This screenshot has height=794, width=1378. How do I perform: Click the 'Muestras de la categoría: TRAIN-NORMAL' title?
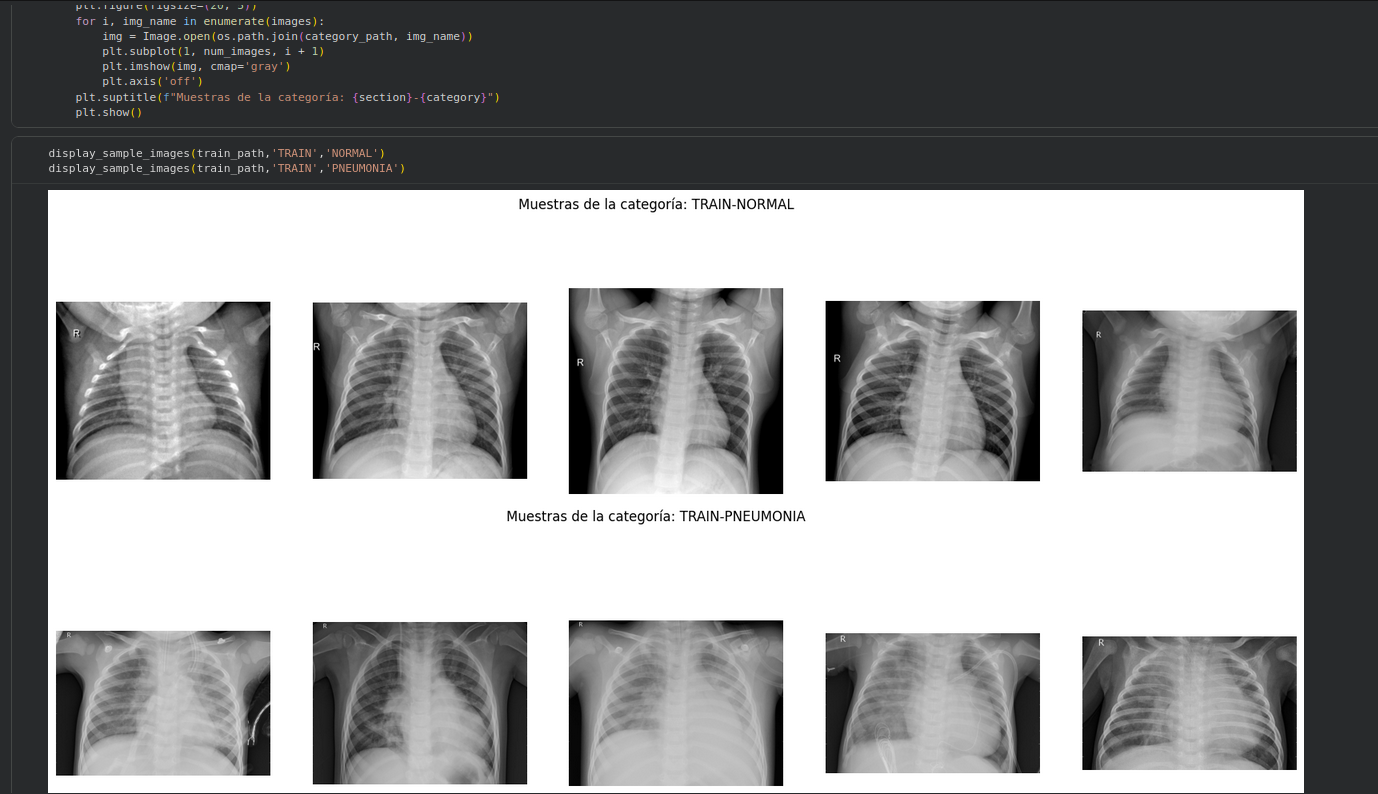pos(656,204)
